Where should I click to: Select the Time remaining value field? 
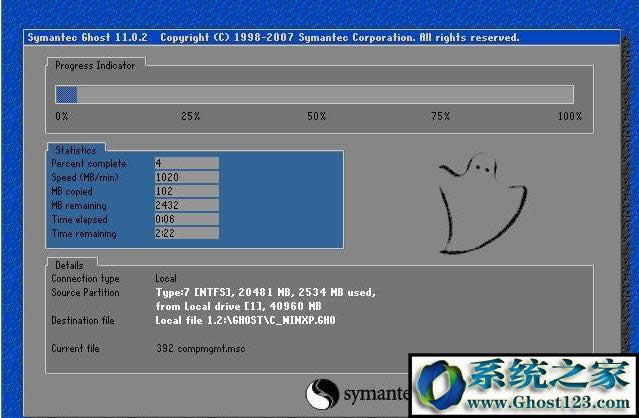186,233
